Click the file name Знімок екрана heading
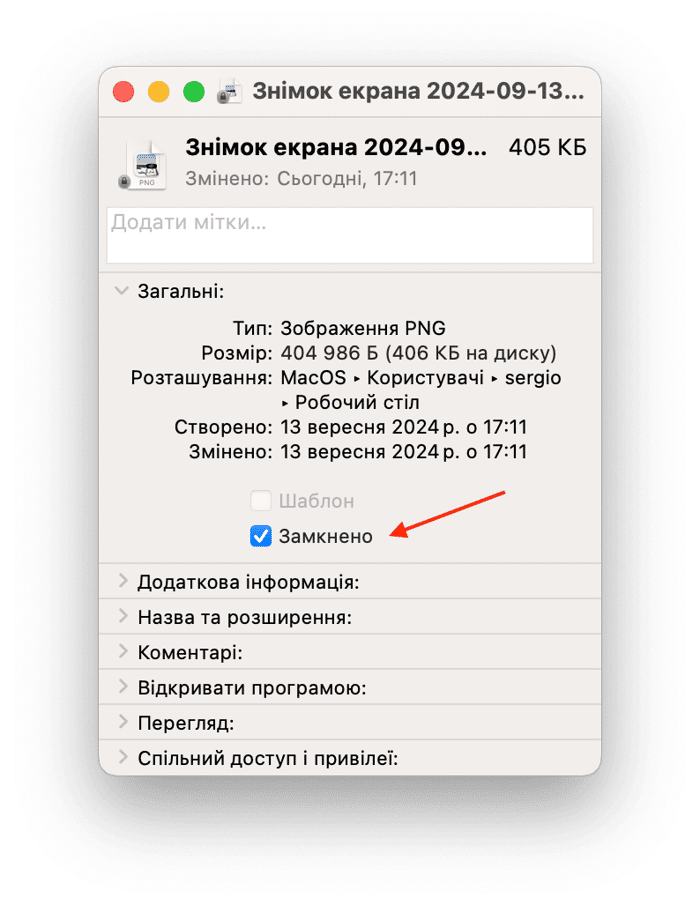 click(336, 148)
